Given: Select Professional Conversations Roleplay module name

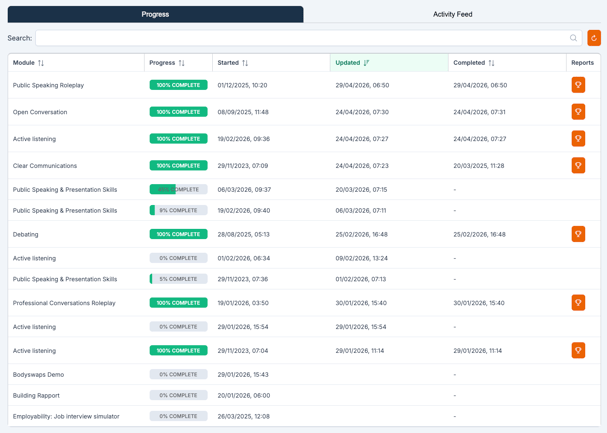Looking at the screenshot, I should 64,303.
